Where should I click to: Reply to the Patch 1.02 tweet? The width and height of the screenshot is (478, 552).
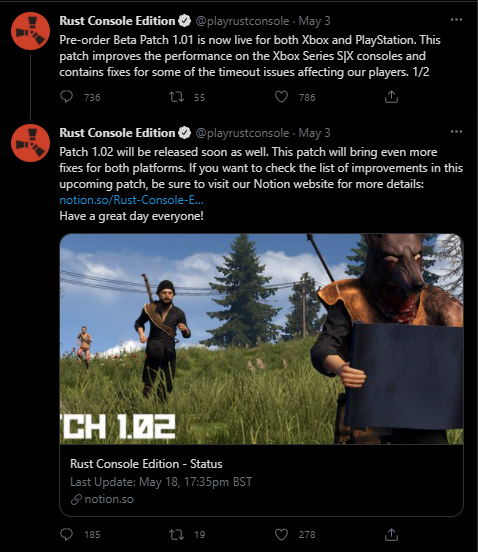click(67, 534)
